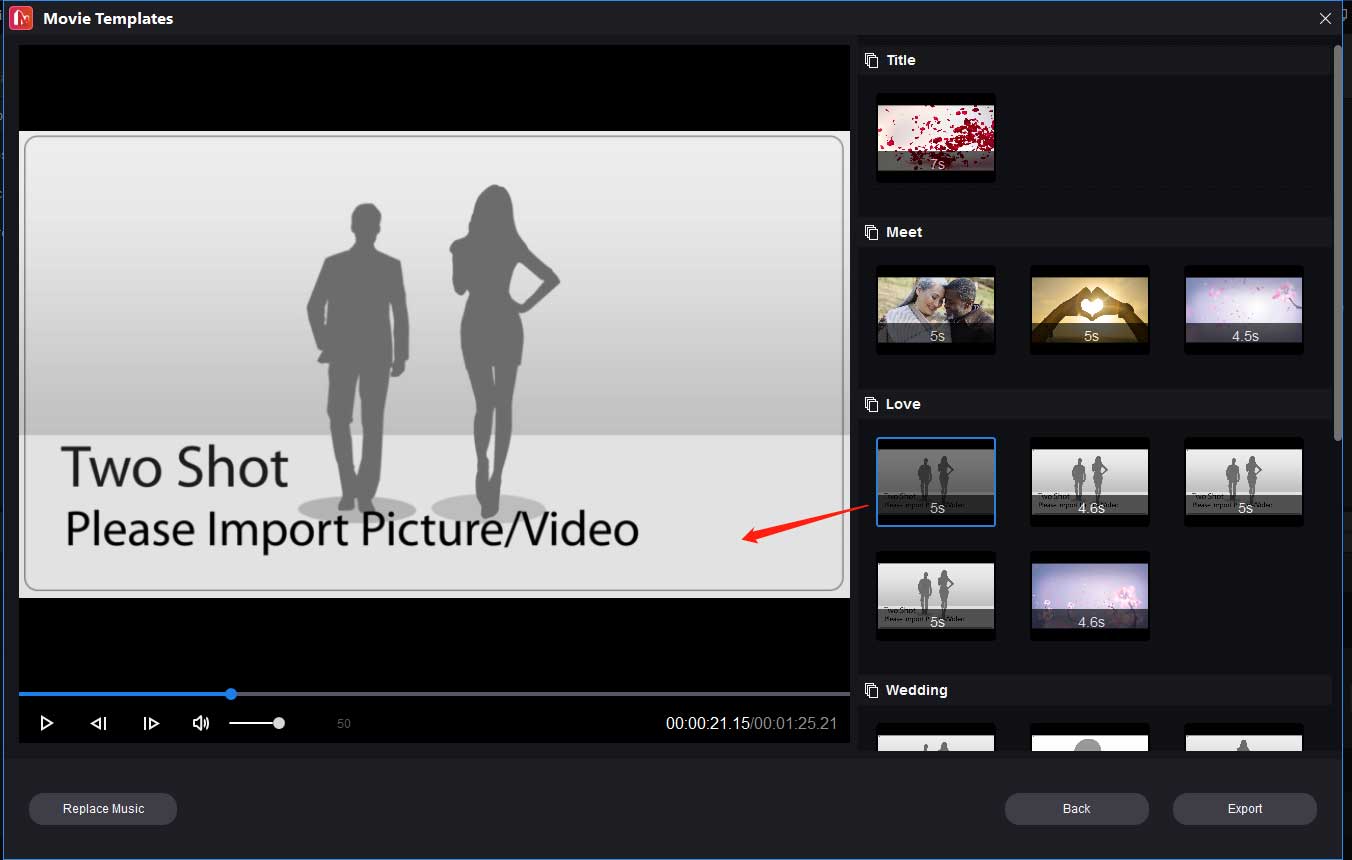Viewport: 1352px width, 860px height.
Task: Select the 7s rose petals Title clip
Action: point(936,138)
